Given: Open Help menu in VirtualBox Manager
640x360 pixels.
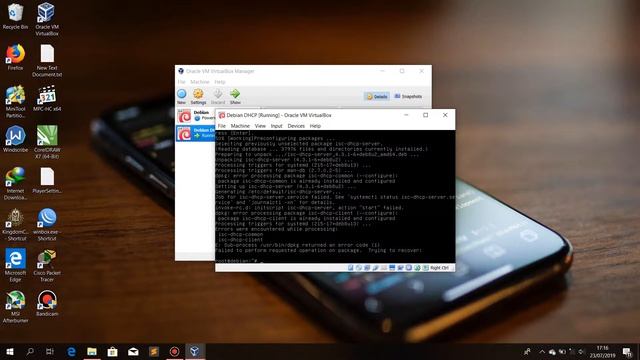Looking at the screenshot, I should click(x=220, y=82).
